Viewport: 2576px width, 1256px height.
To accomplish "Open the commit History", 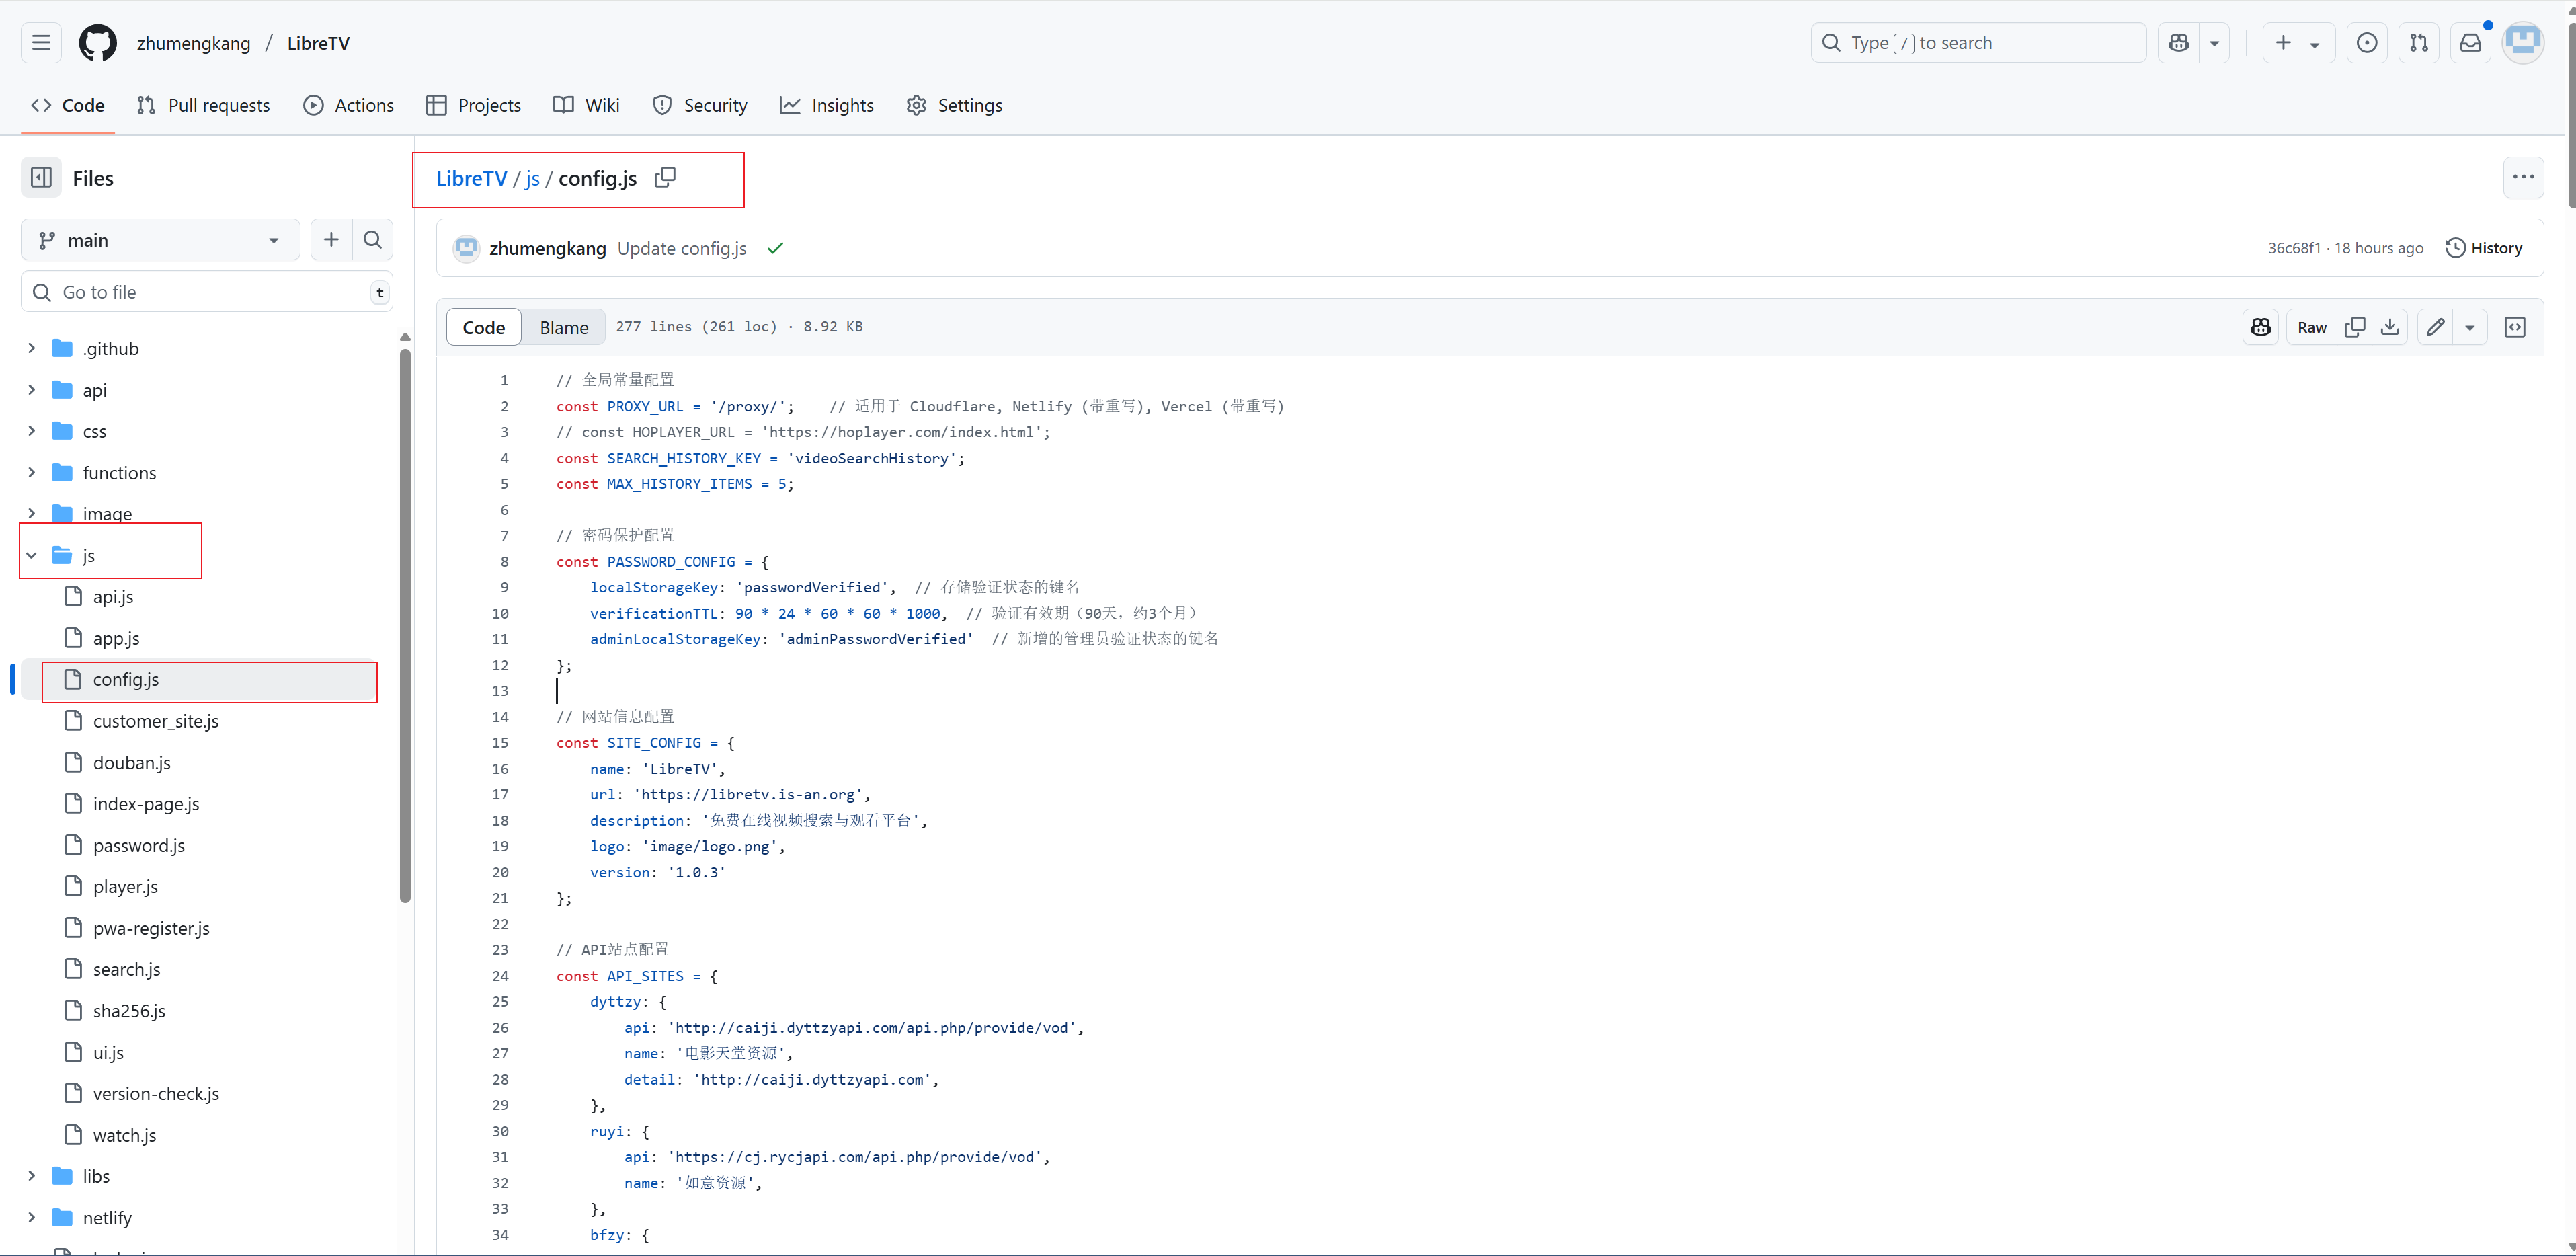I will (2484, 248).
